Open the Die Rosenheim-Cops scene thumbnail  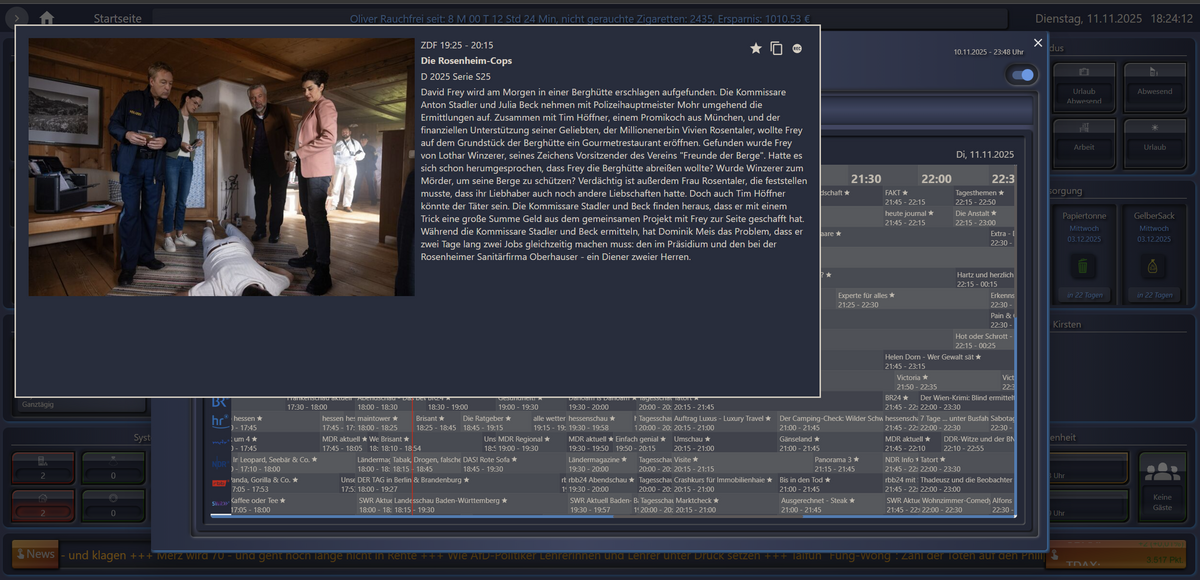(x=221, y=167)
